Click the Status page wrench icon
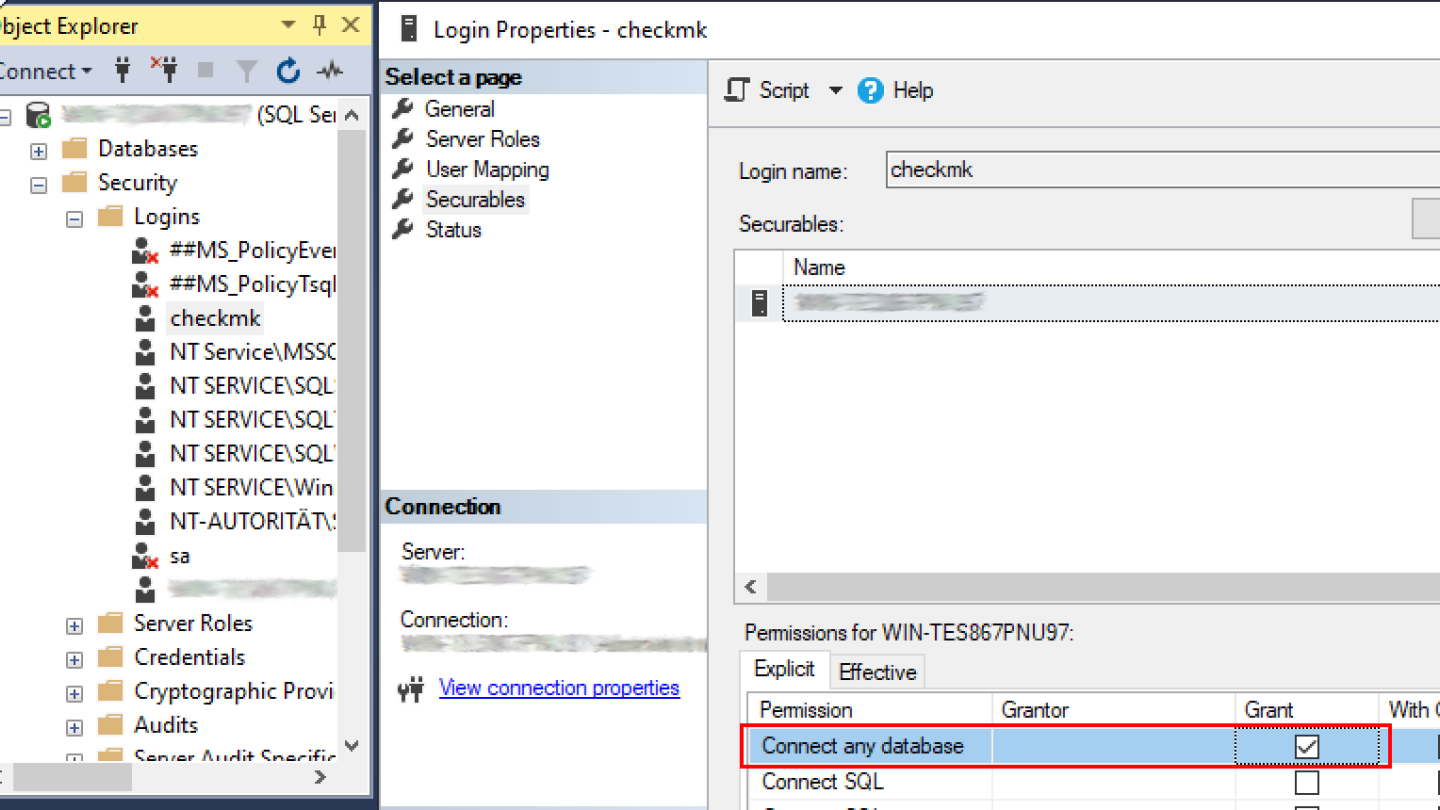Viewport: 1440px width, 810px height. (x=403, y=228)
